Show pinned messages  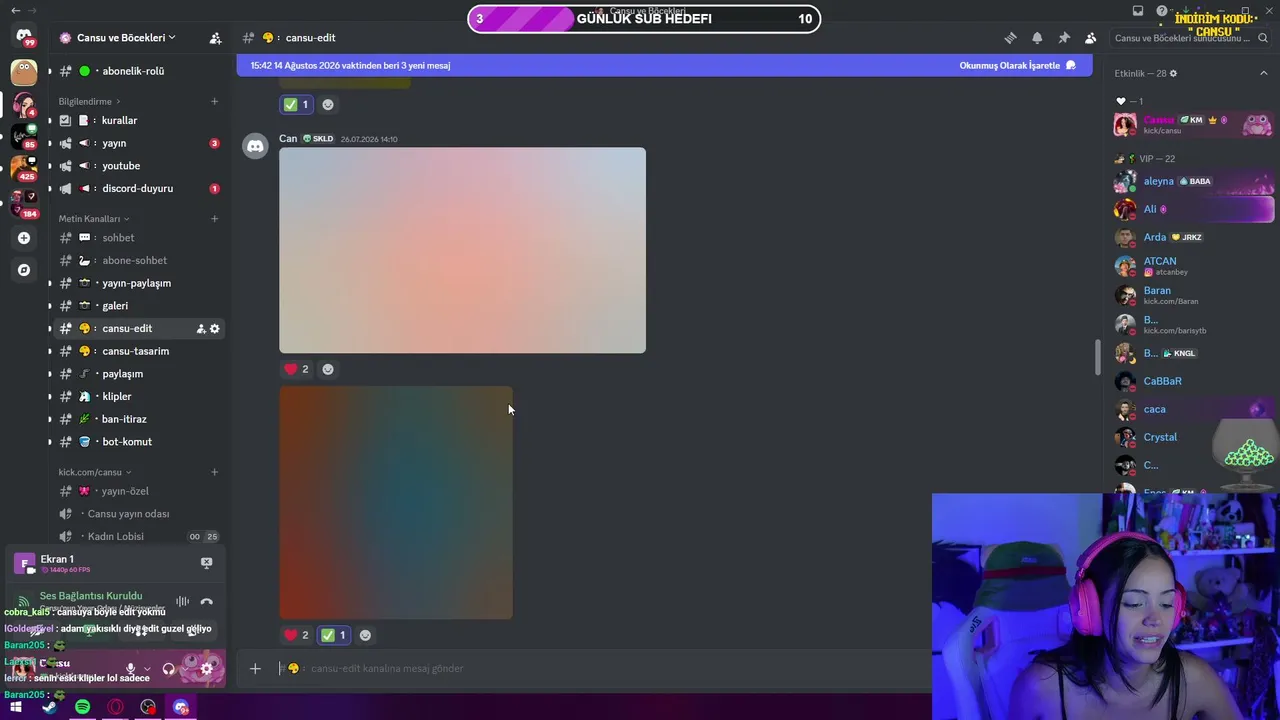point(1064,38)
